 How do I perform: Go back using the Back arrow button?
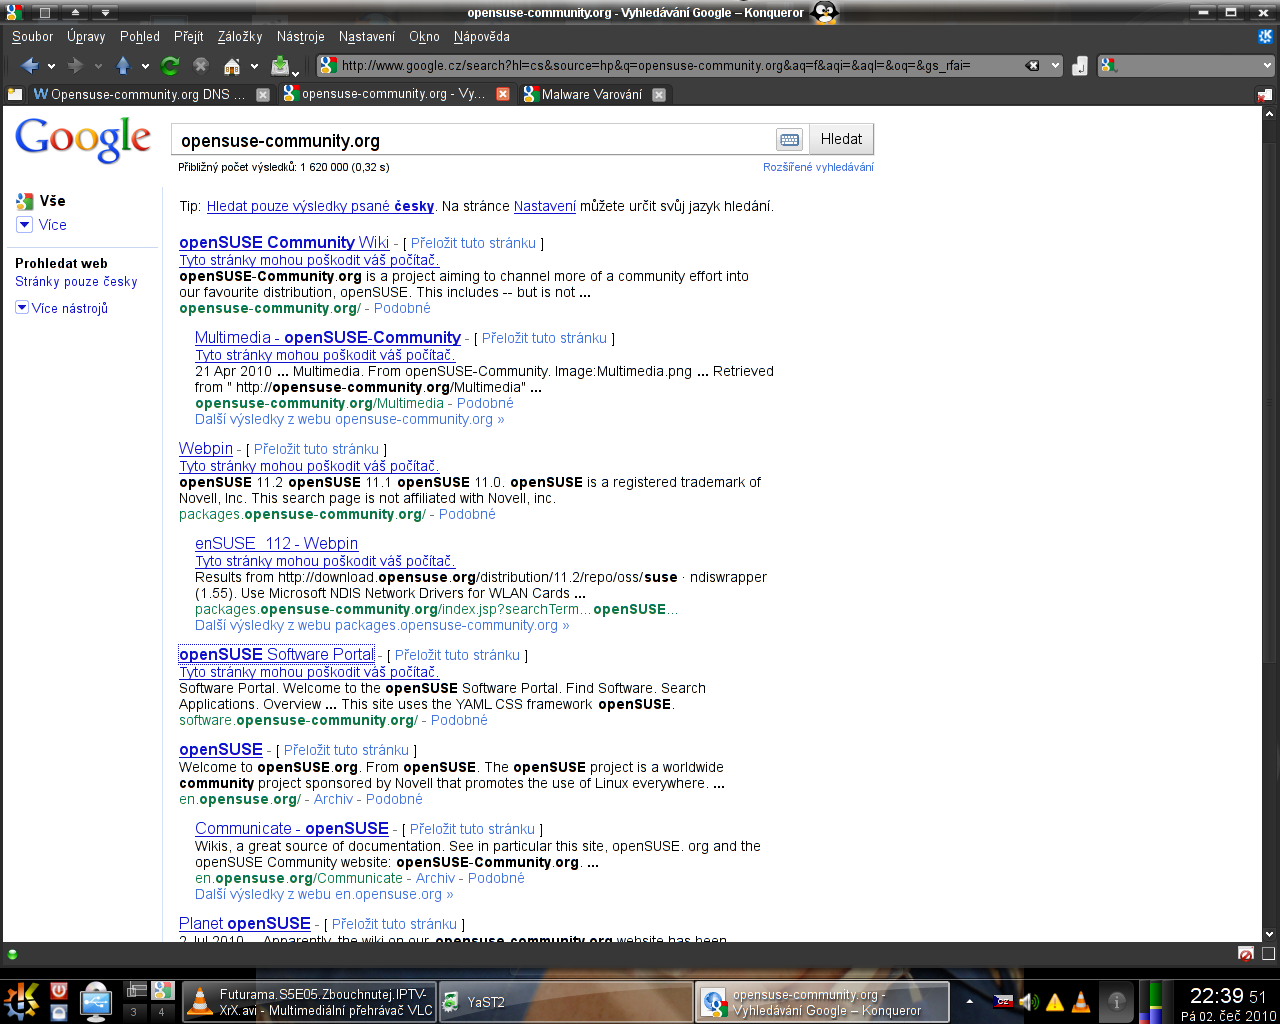pos(29,66)
